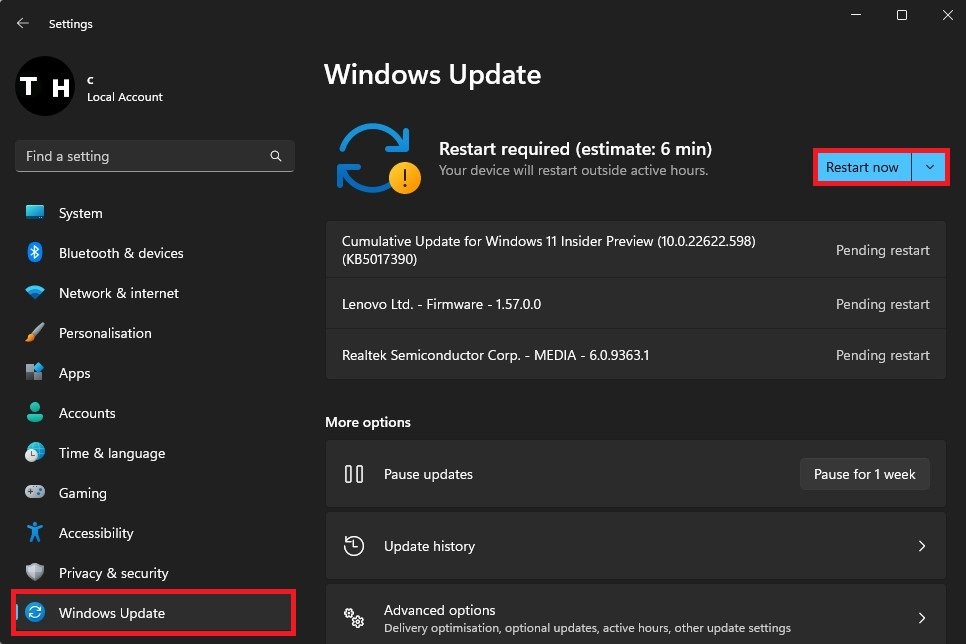Click the search magnifier icon
The image size is (966, 644).
tap(276, 156)
